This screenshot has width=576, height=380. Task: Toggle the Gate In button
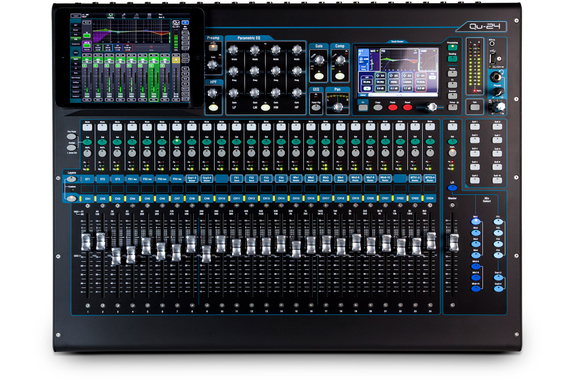318,76
